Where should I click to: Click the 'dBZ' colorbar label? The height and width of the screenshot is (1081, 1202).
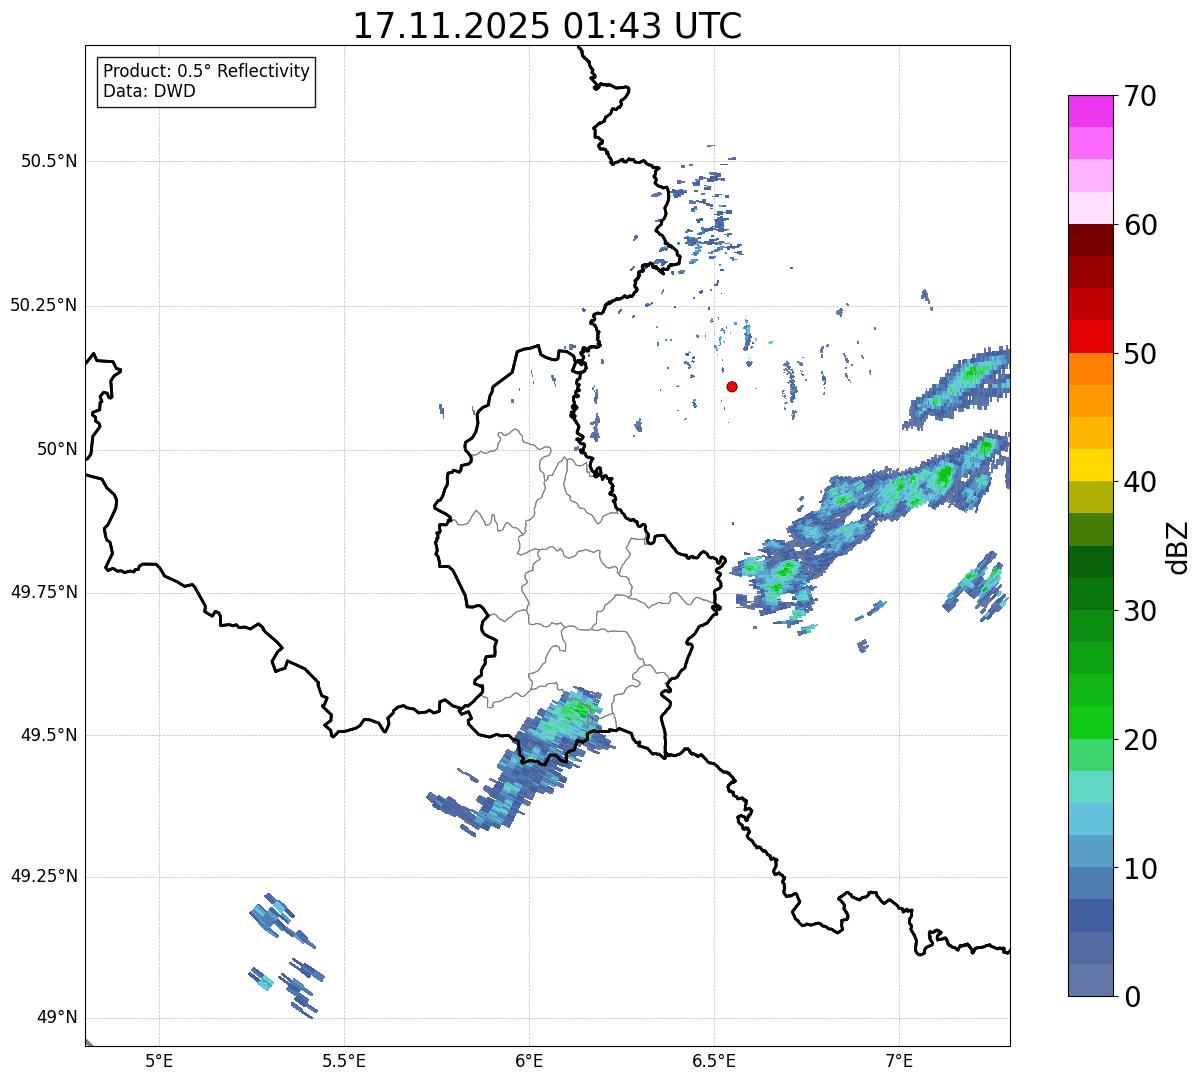1178,547
